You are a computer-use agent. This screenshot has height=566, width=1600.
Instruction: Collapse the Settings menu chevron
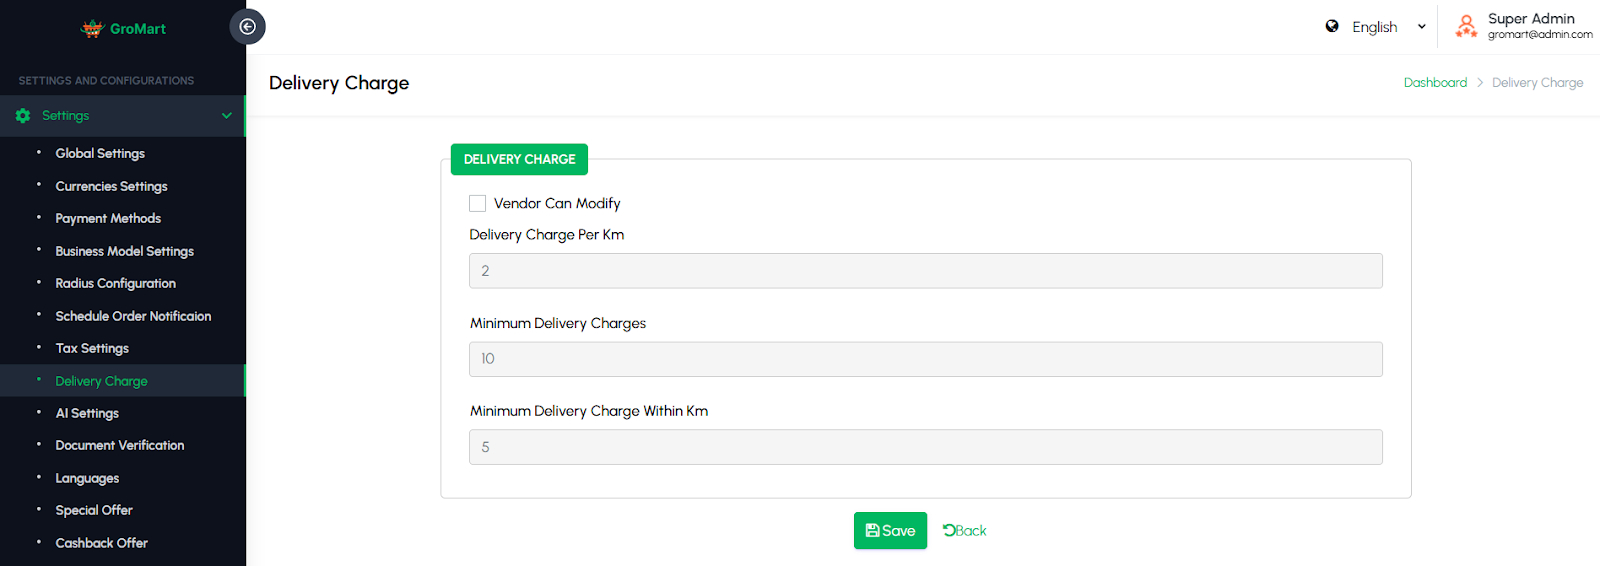(x=227, y=116)
